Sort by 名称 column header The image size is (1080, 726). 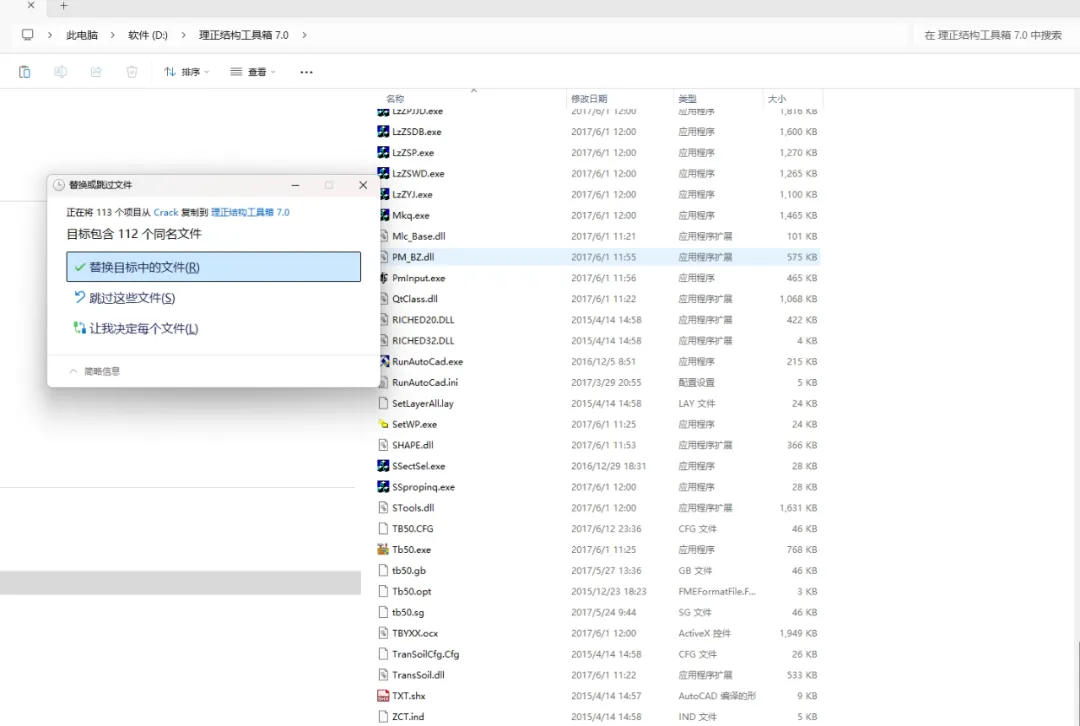[x=395, y=98]
